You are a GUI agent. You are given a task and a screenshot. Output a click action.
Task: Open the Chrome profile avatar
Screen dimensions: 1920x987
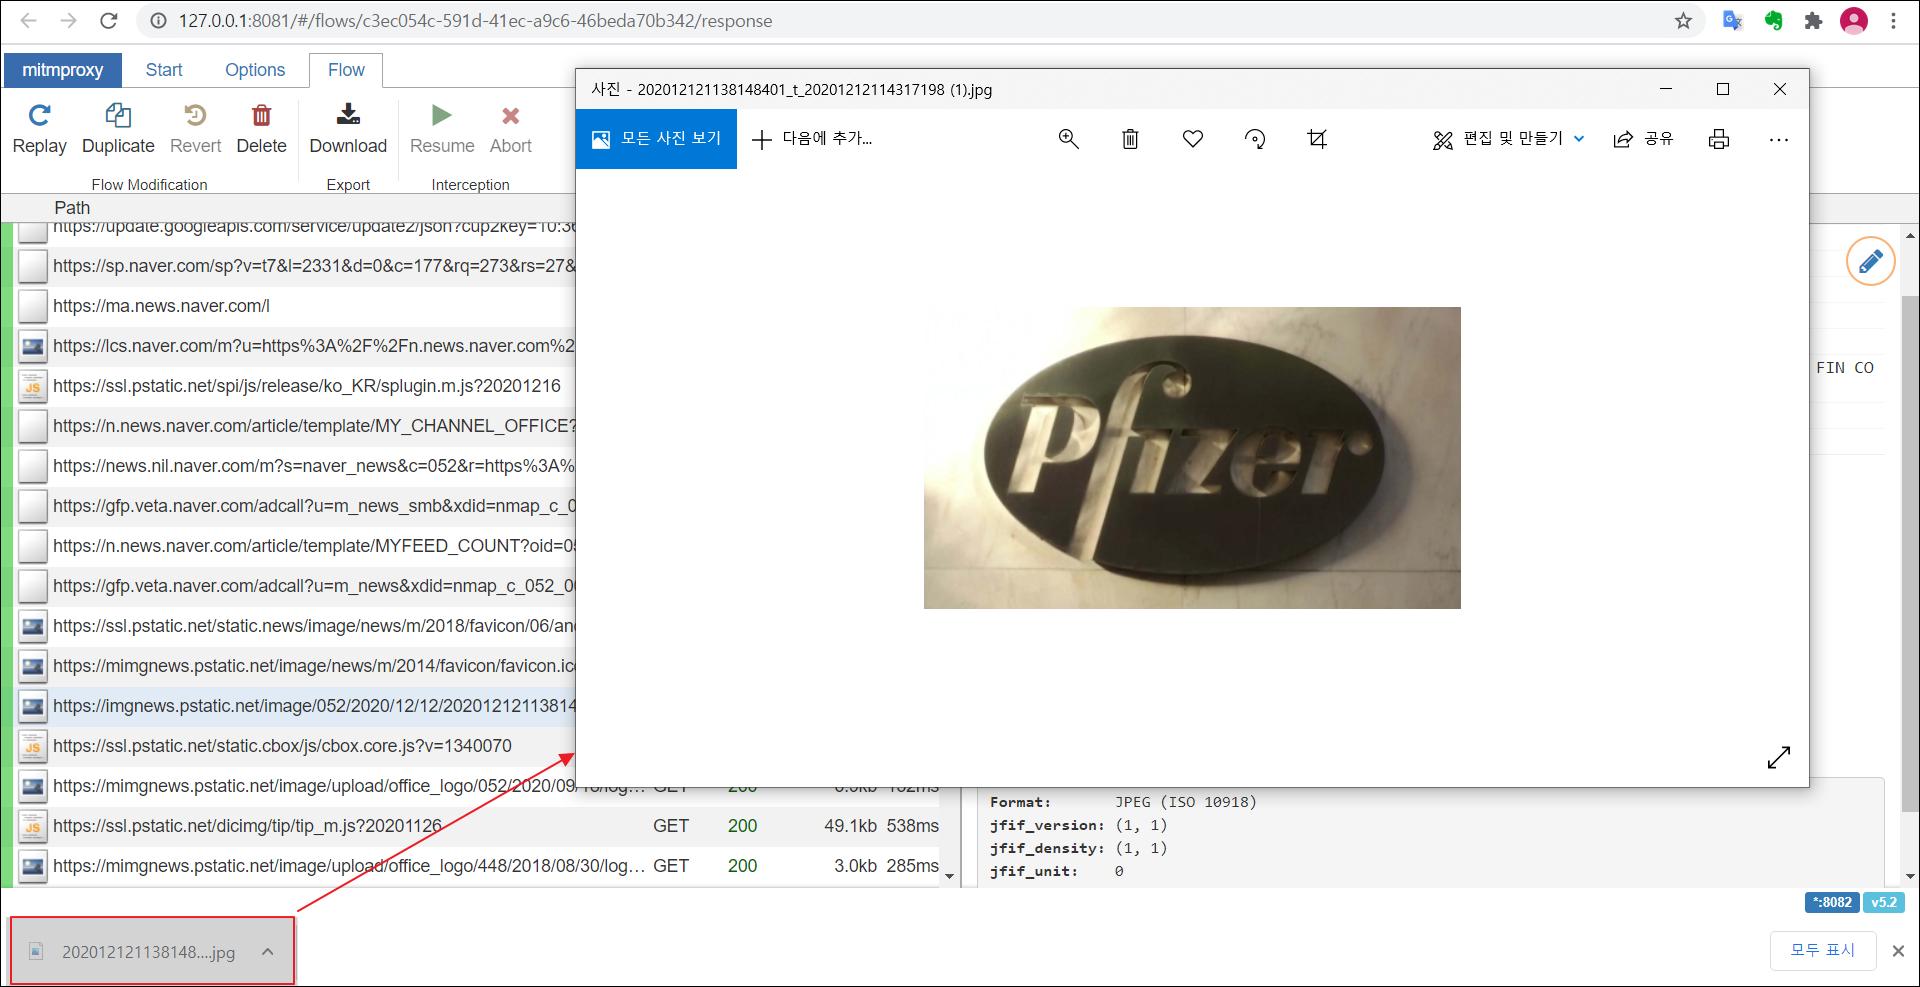(x=1854, y=21)
